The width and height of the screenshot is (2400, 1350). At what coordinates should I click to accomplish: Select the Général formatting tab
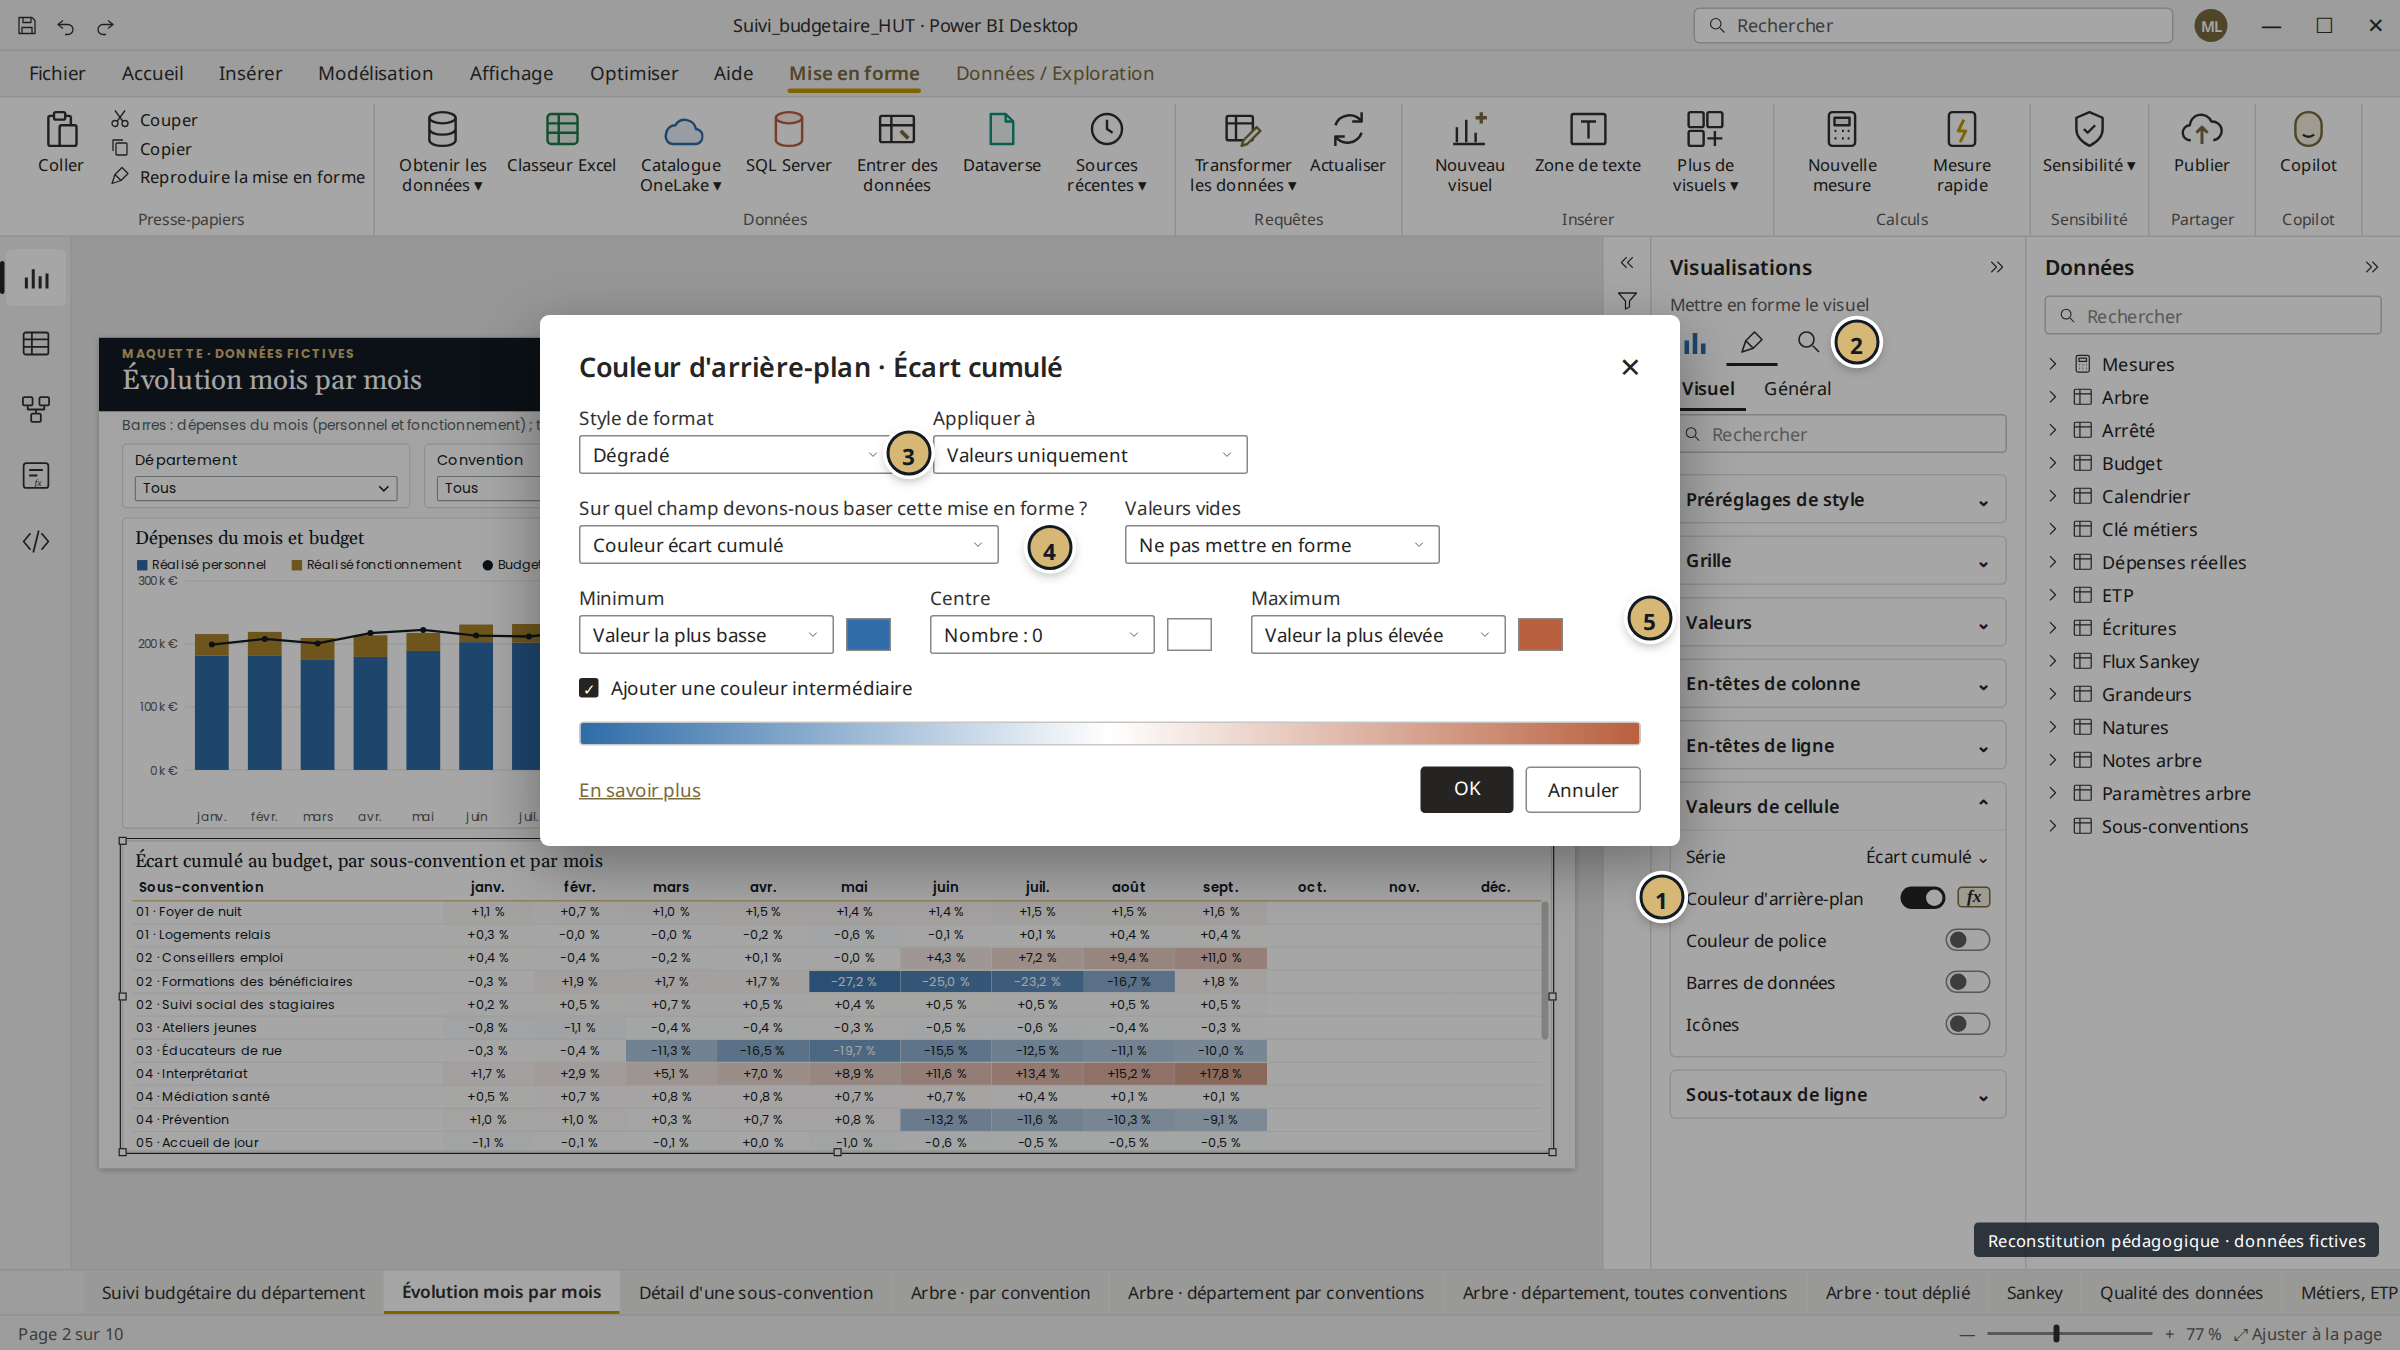click(x=1797, y=388)
